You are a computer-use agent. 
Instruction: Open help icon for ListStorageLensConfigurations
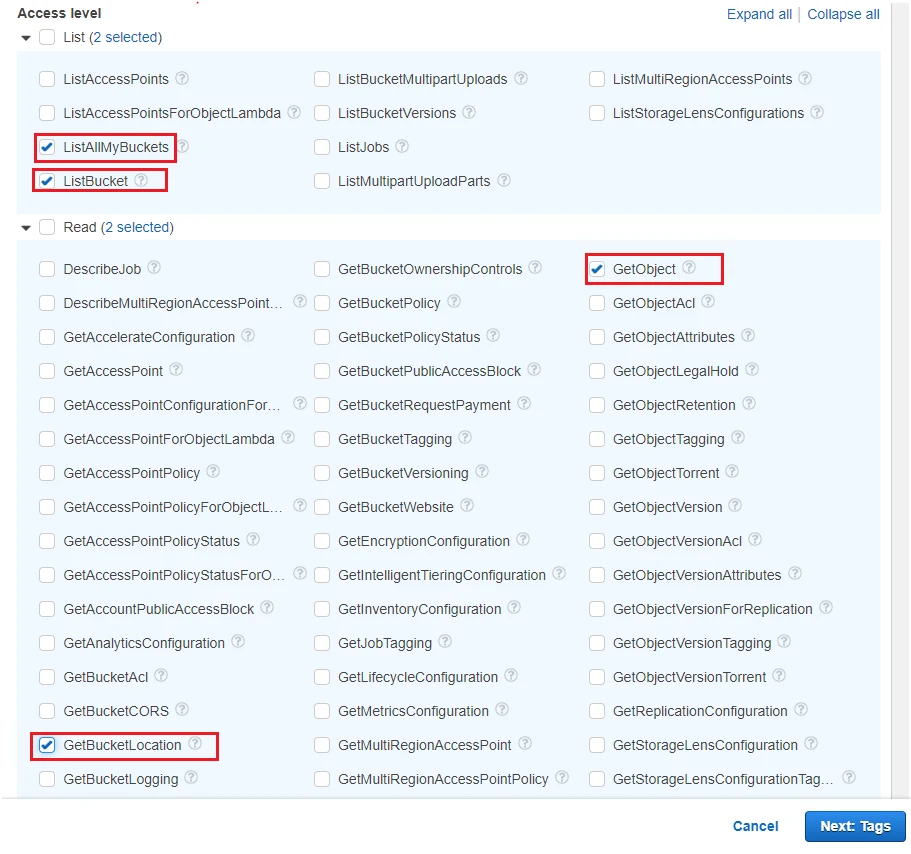click(x=817, y=112)
